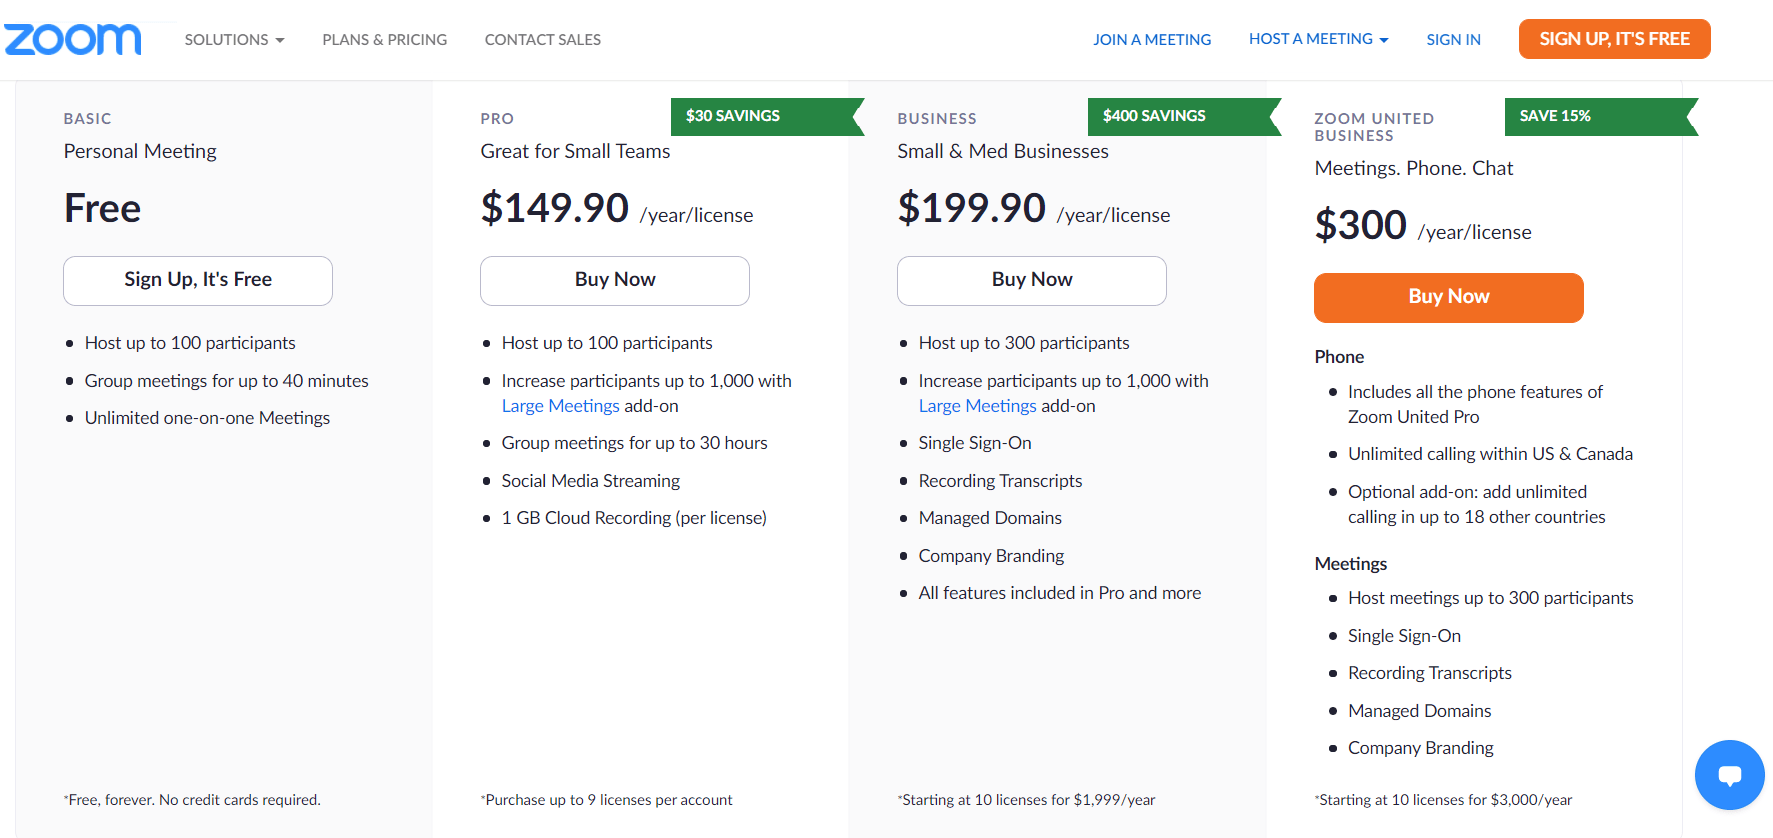Buy the Pro plan now
Image resolution: width=1773 pixels, height=838 pixels.
point(615,280)
